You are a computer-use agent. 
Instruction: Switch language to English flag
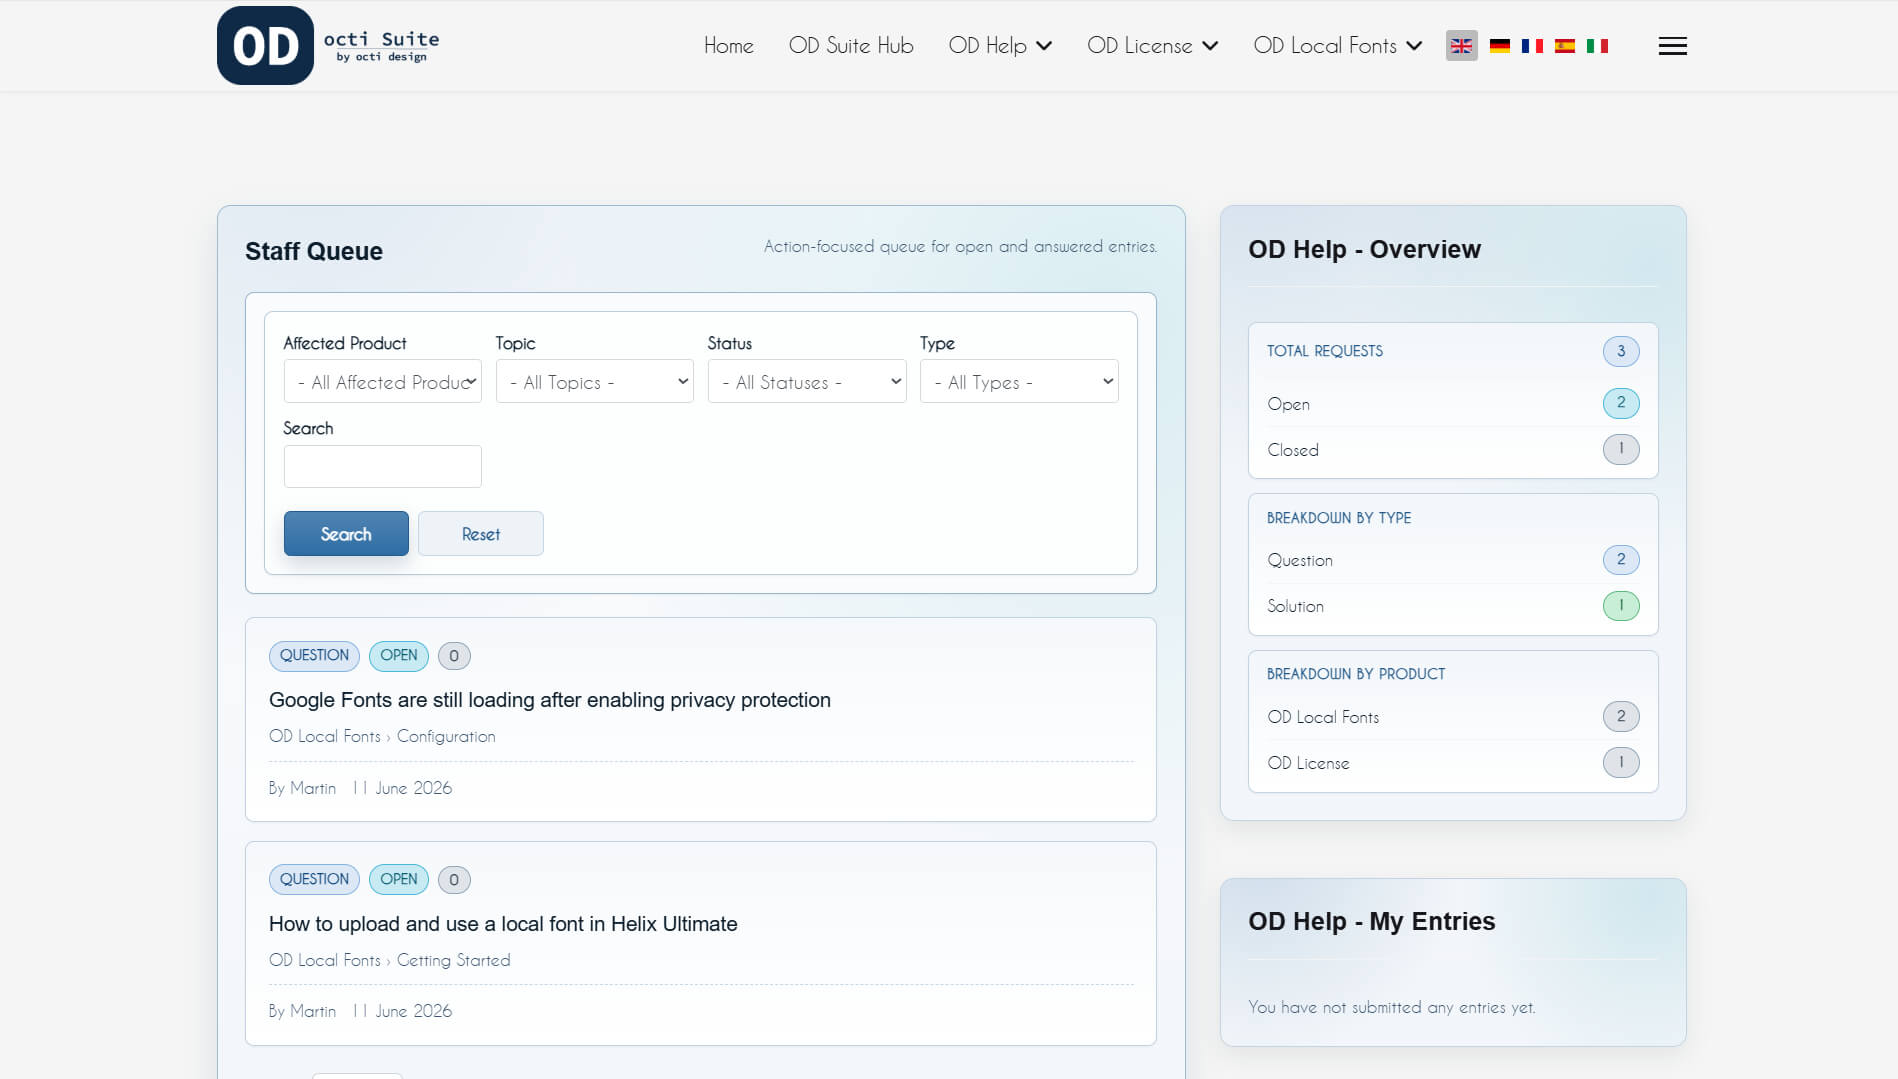pos(1461,46)
